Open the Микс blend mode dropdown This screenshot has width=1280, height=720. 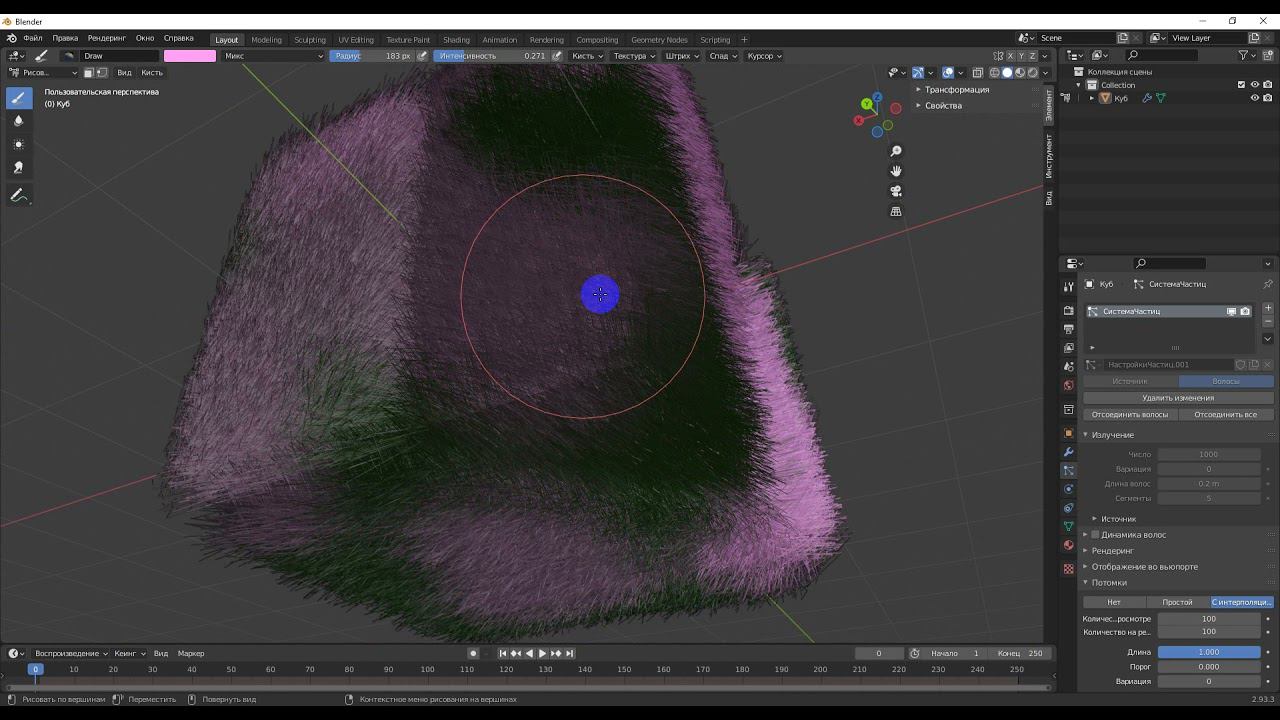272,56
